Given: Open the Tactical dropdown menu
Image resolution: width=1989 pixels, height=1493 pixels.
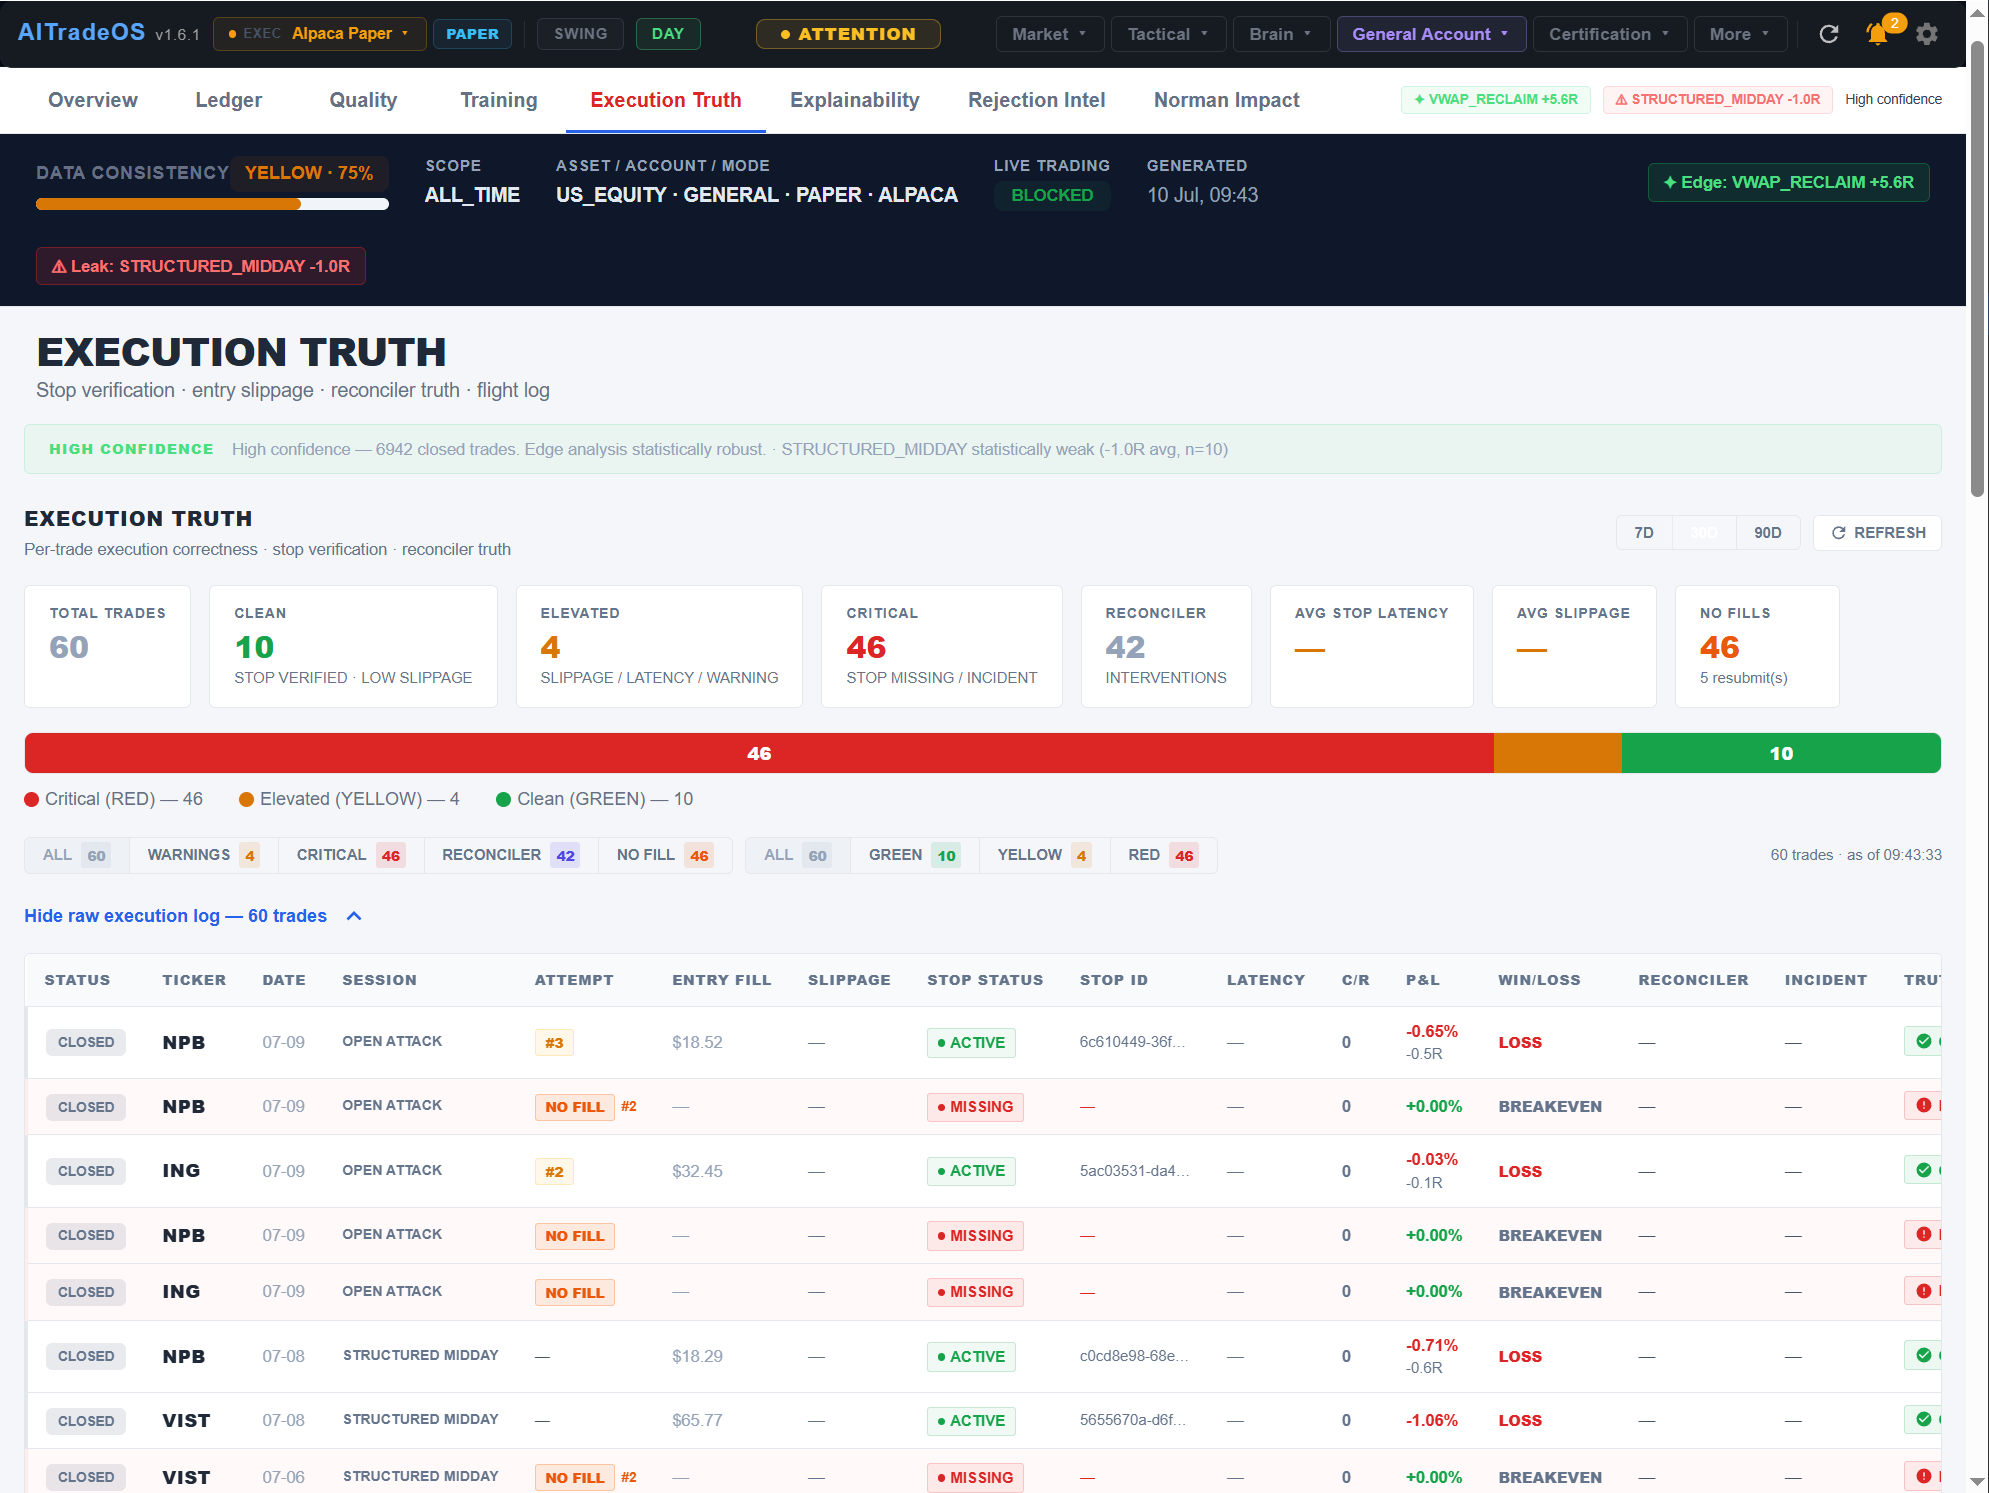Looking at the screenshot, I should [x=1168, y=34].
